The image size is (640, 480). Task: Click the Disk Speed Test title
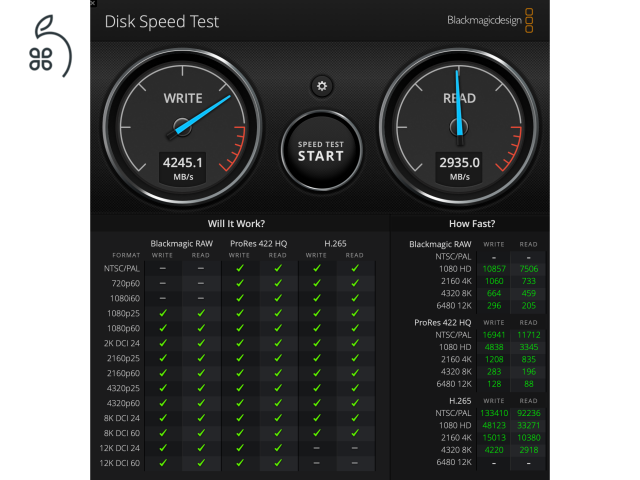tap(162, 22)
